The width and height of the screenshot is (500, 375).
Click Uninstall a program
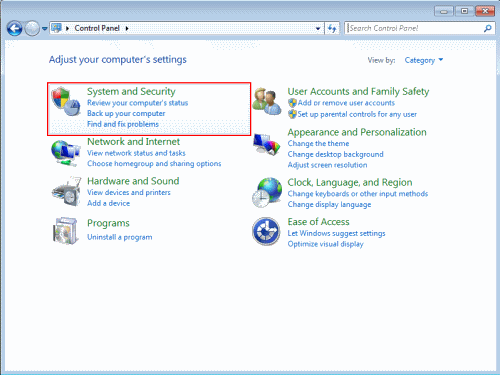coord(120,237)
